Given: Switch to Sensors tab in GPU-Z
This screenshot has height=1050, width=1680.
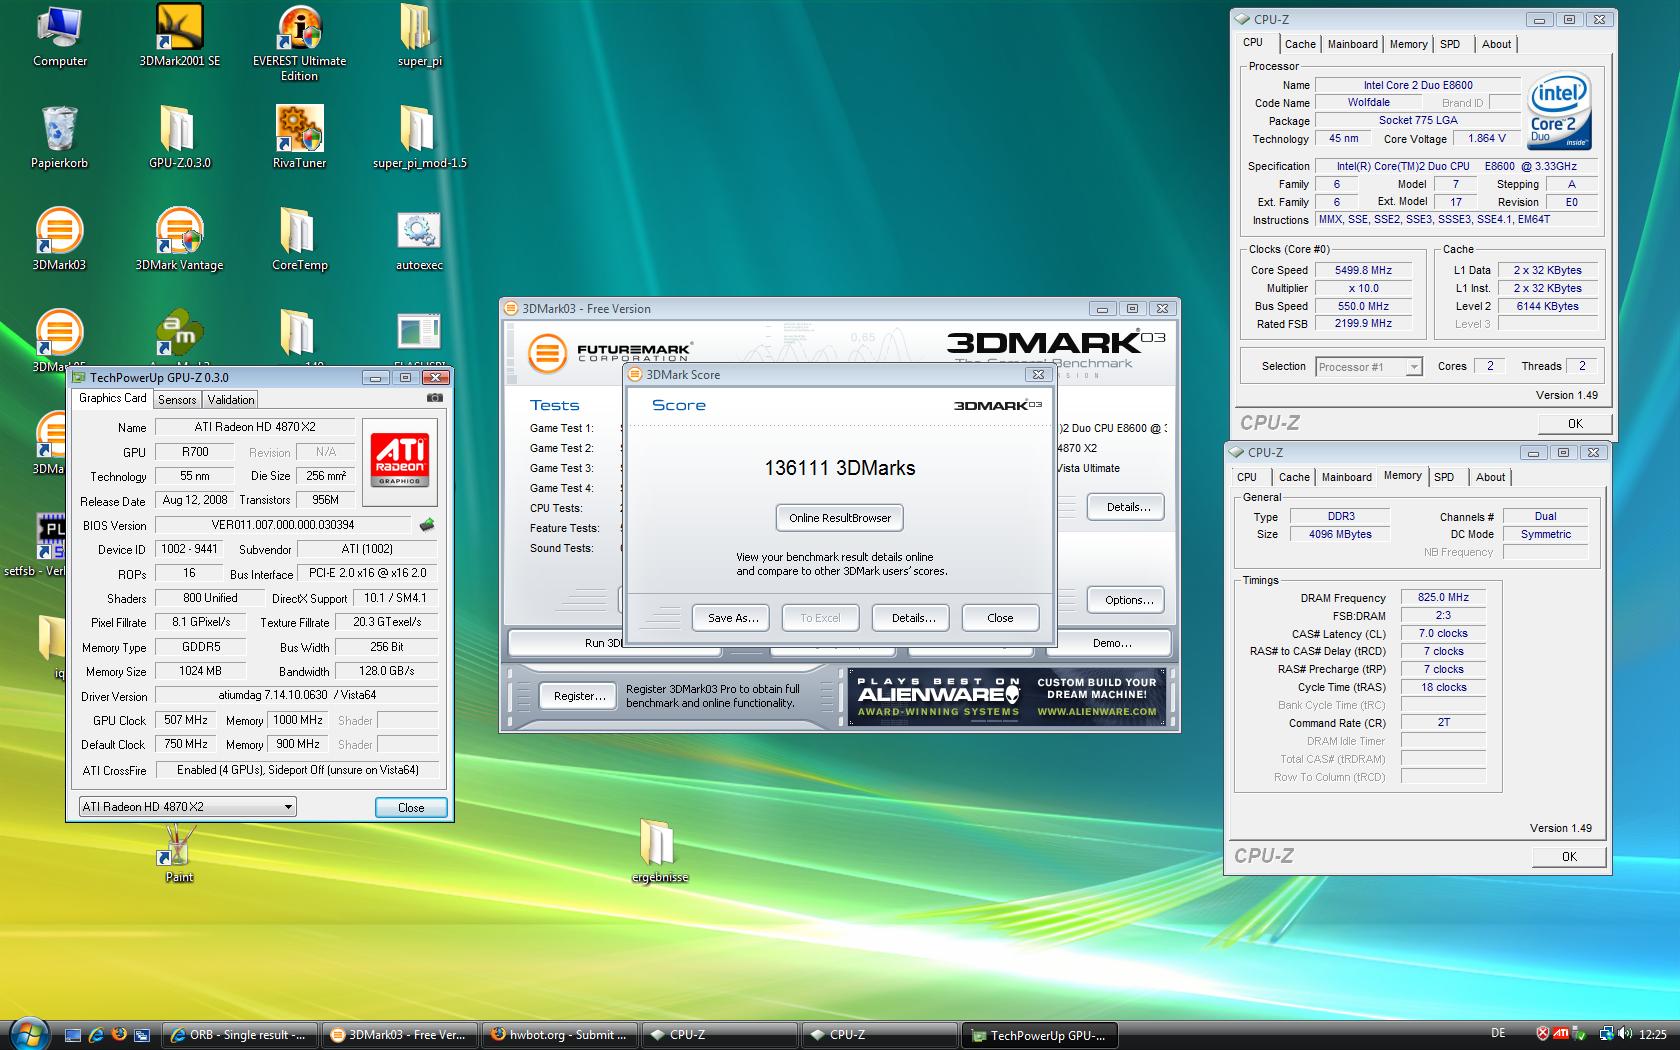Looking at the screenshot, I should (177, 399).
